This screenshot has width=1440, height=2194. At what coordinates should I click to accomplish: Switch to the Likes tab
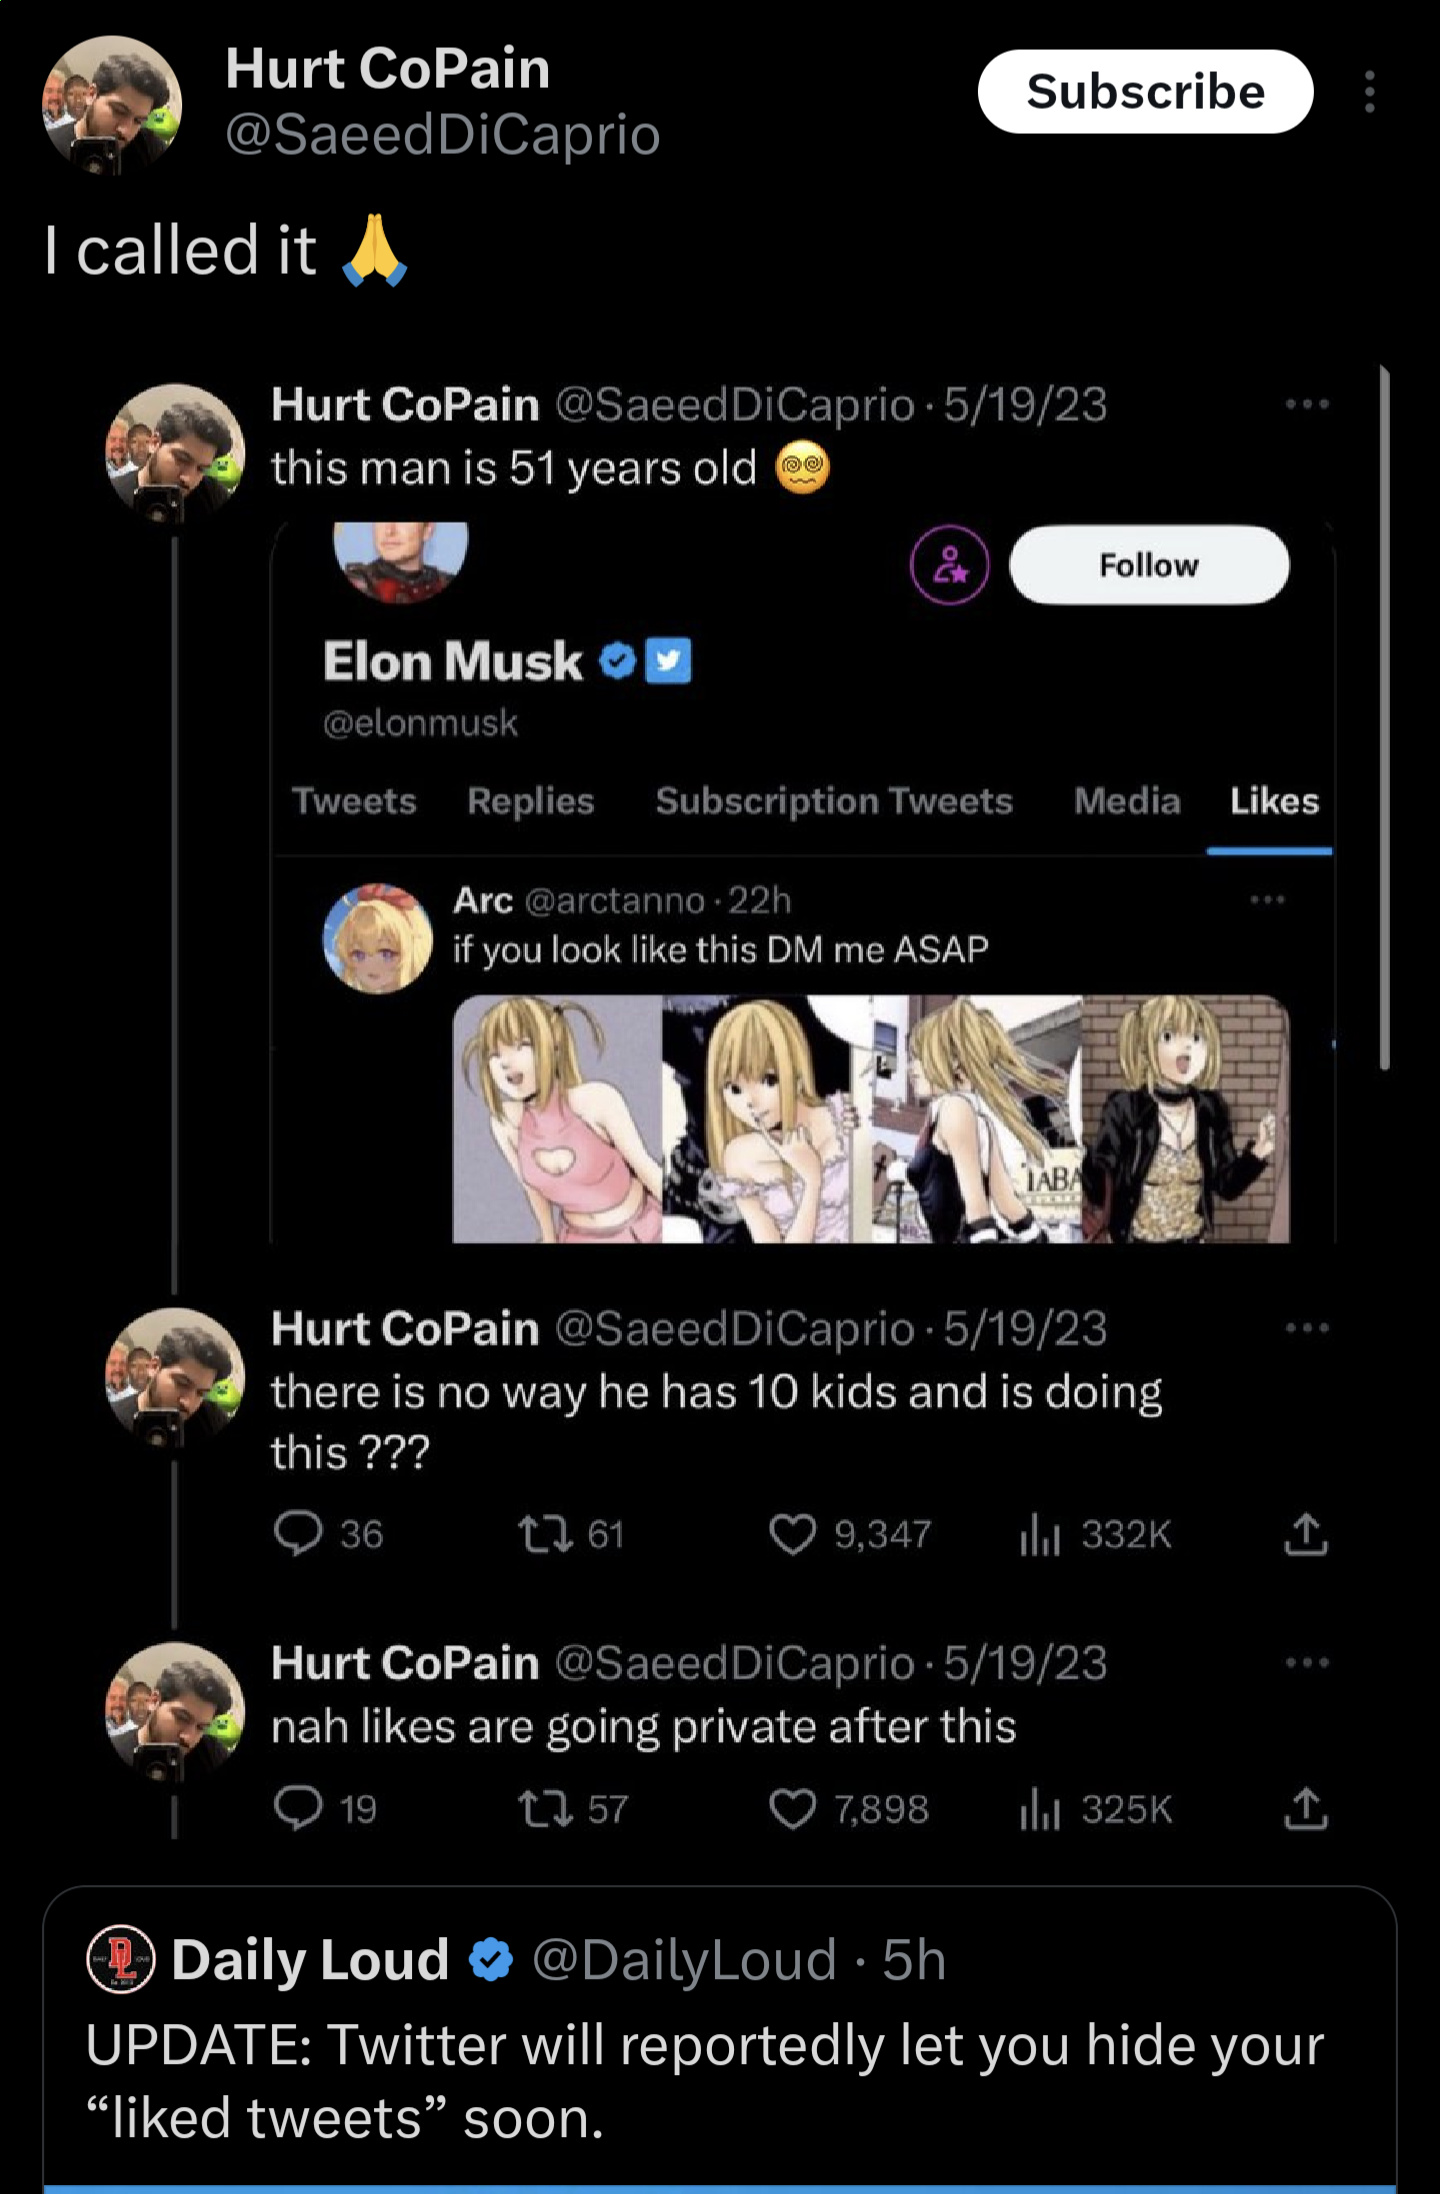point(1273,801)
